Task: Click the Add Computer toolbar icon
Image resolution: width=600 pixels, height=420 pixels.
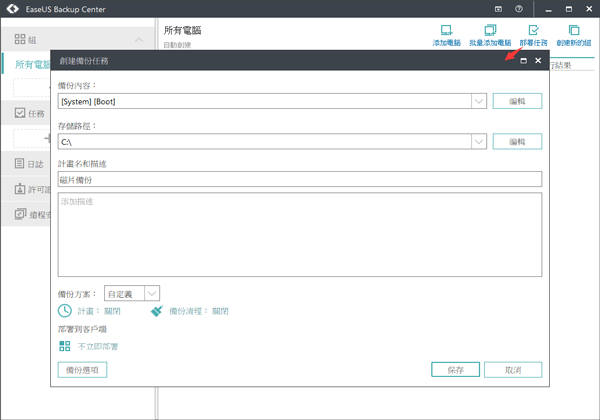Action: pos(446,30)
